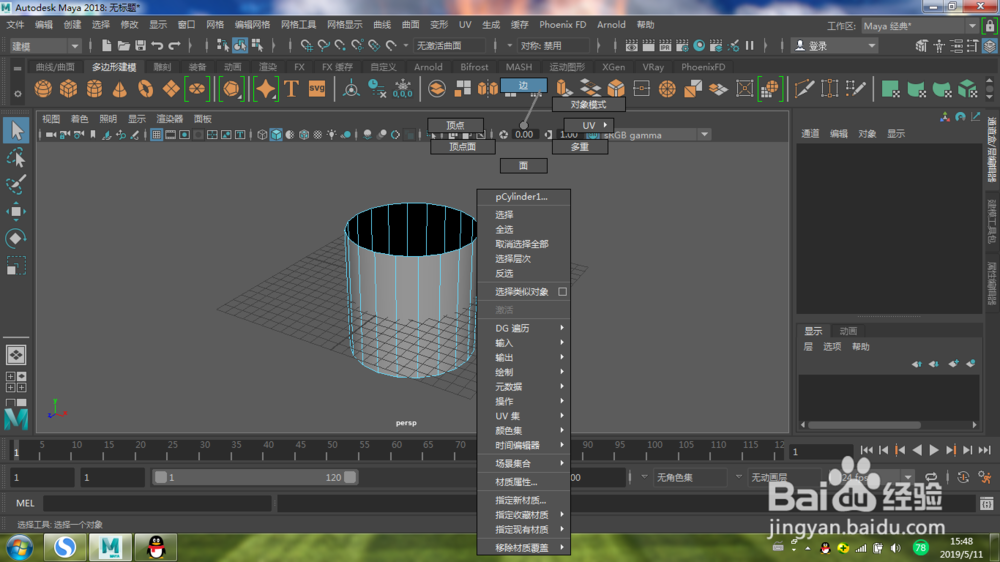This screenshot has height=562, width=1000.
Task: Pick 对象模式 in the marking menu
Action: coord(589,105)
